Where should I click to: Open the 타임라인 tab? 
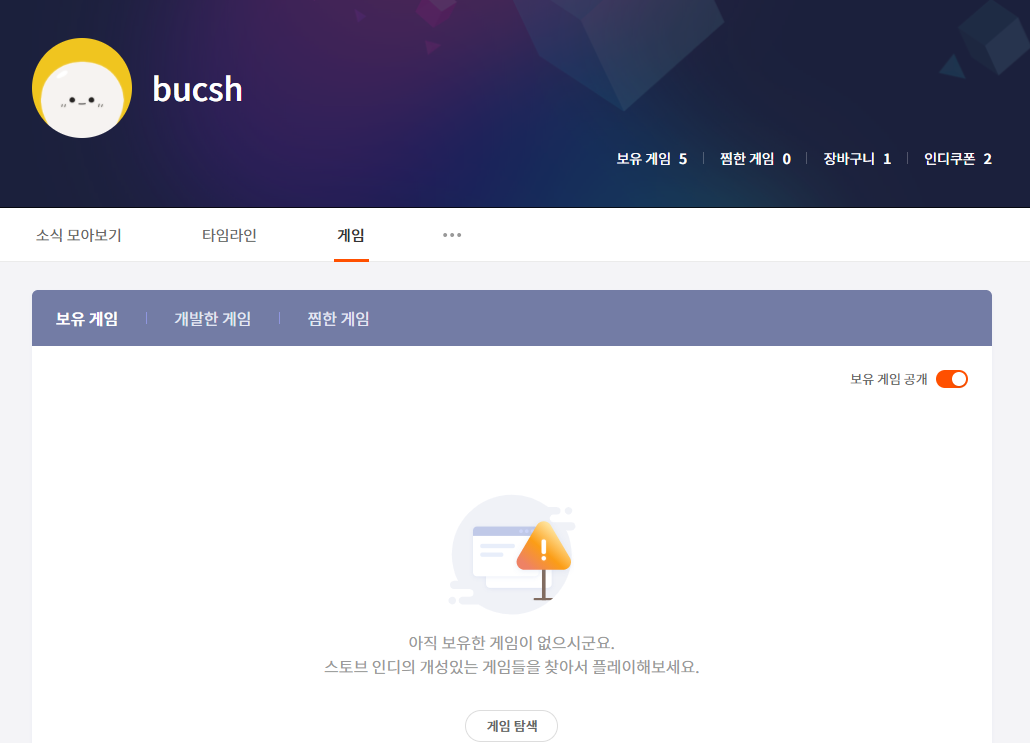pyautogui.click(x=229, y=236)
